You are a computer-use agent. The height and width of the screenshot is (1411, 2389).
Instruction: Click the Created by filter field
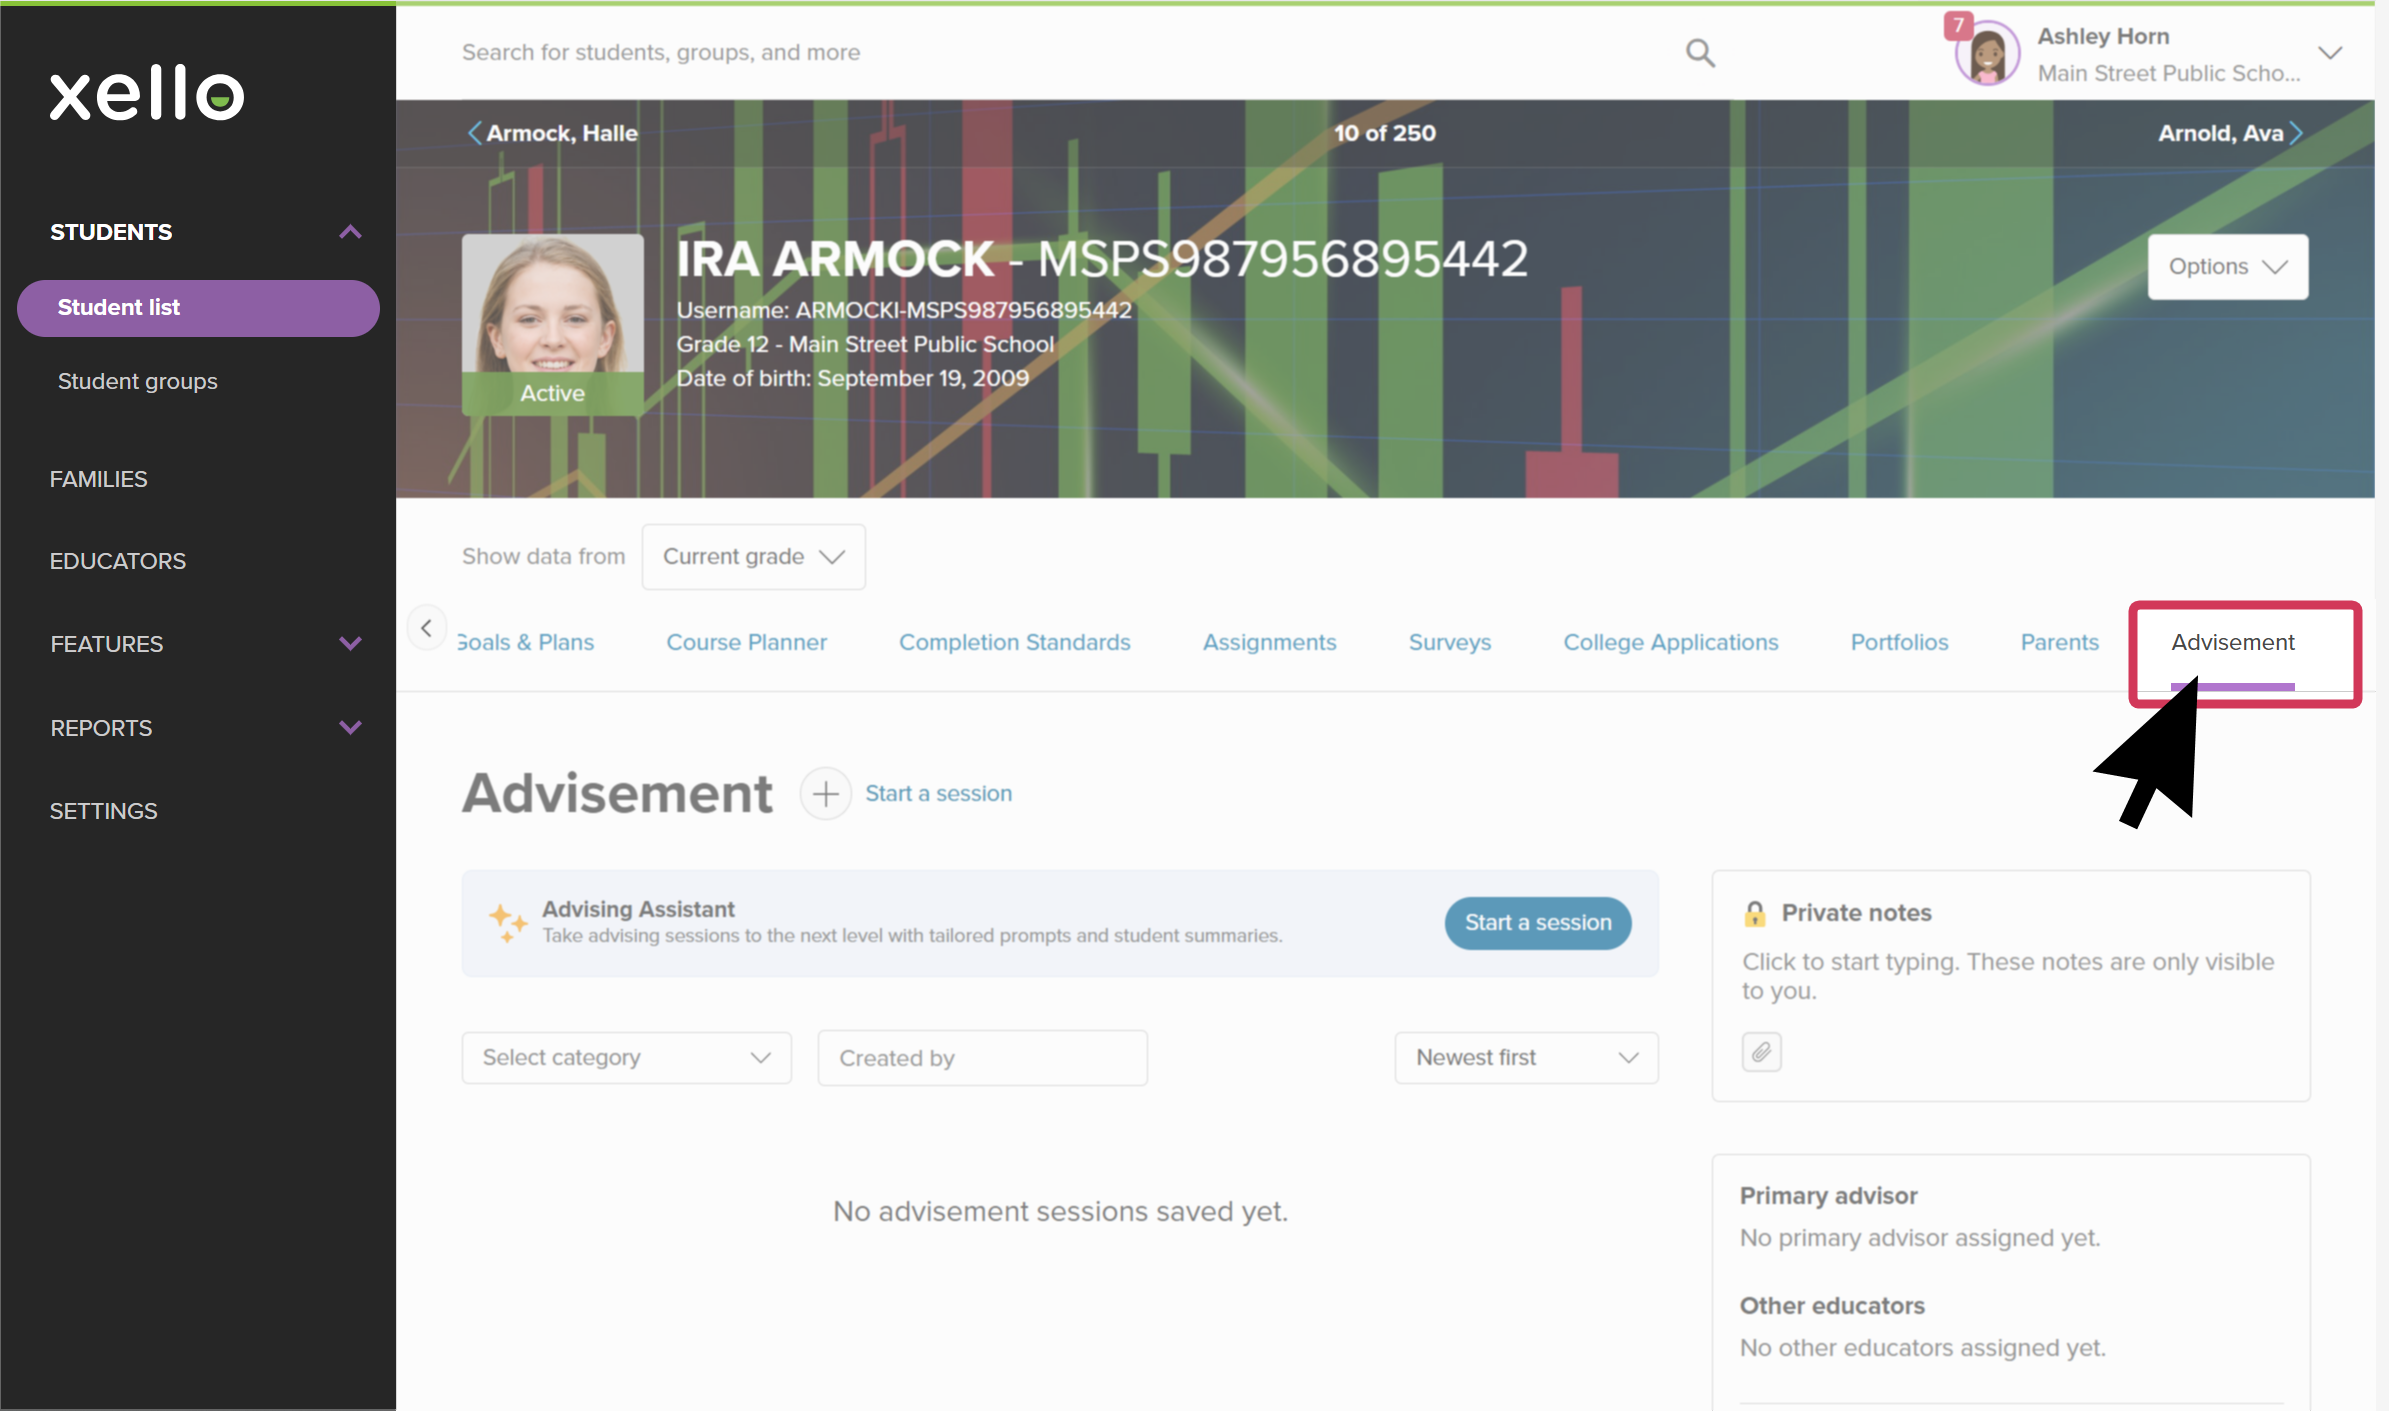[983, 1058]
